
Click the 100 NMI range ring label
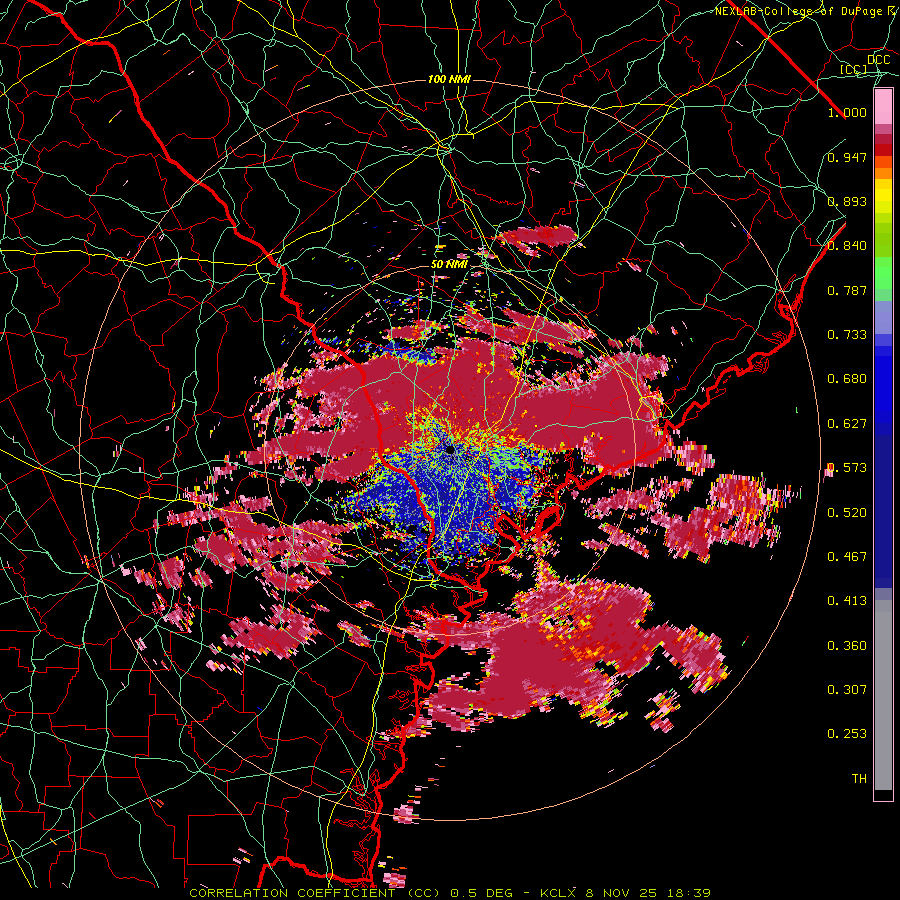pyautogui.click(x=449, y=79)
